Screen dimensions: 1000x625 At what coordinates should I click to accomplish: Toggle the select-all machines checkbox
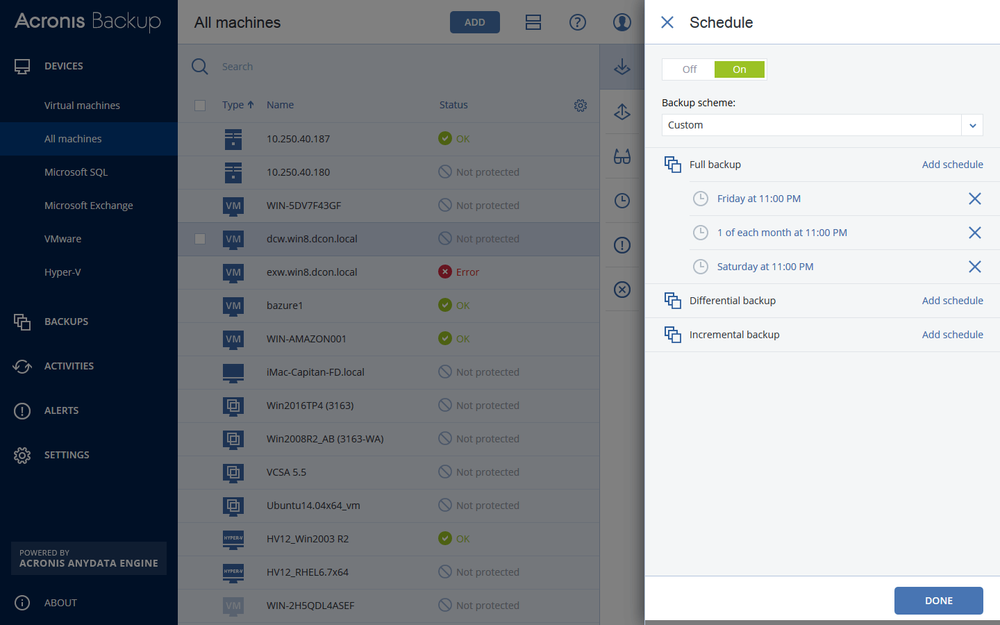coord(200,105)
